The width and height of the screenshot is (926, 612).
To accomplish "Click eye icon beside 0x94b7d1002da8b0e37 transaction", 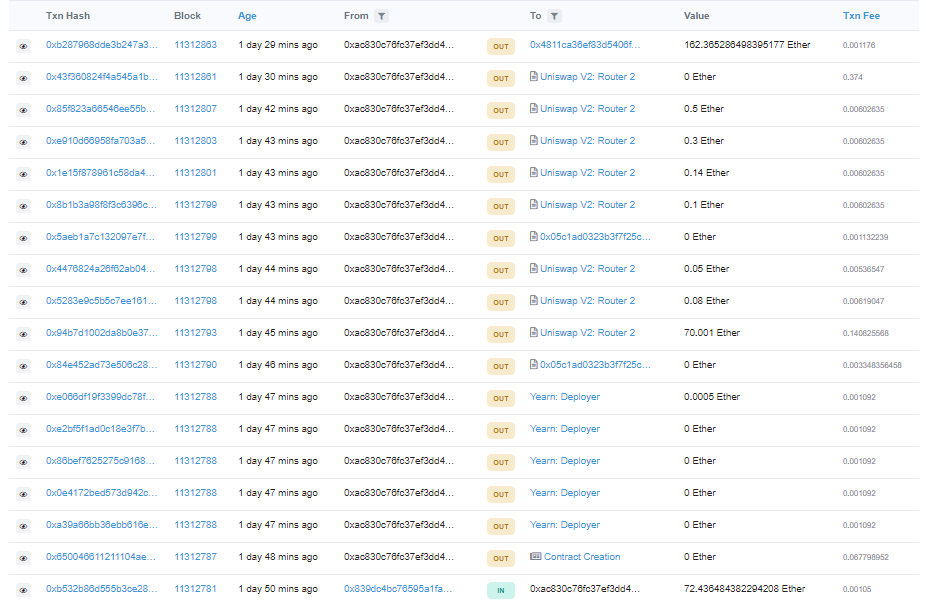I will click(23, 334).
